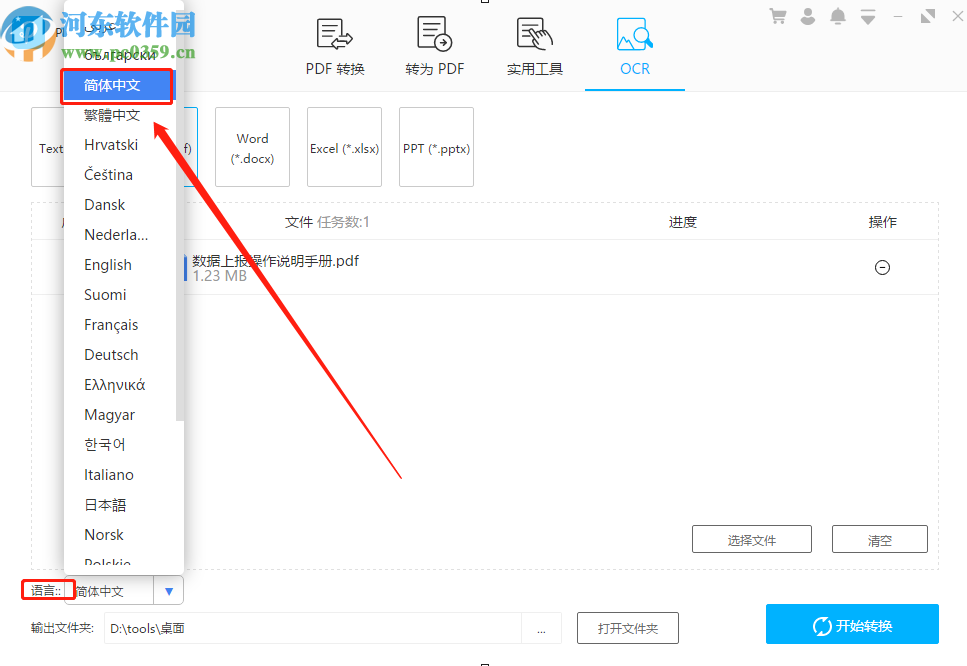The width and height of the screenshot is (967, 666).
Task: Collapse the 语言 dropdown arrow
Action: (x=169, y=591)
